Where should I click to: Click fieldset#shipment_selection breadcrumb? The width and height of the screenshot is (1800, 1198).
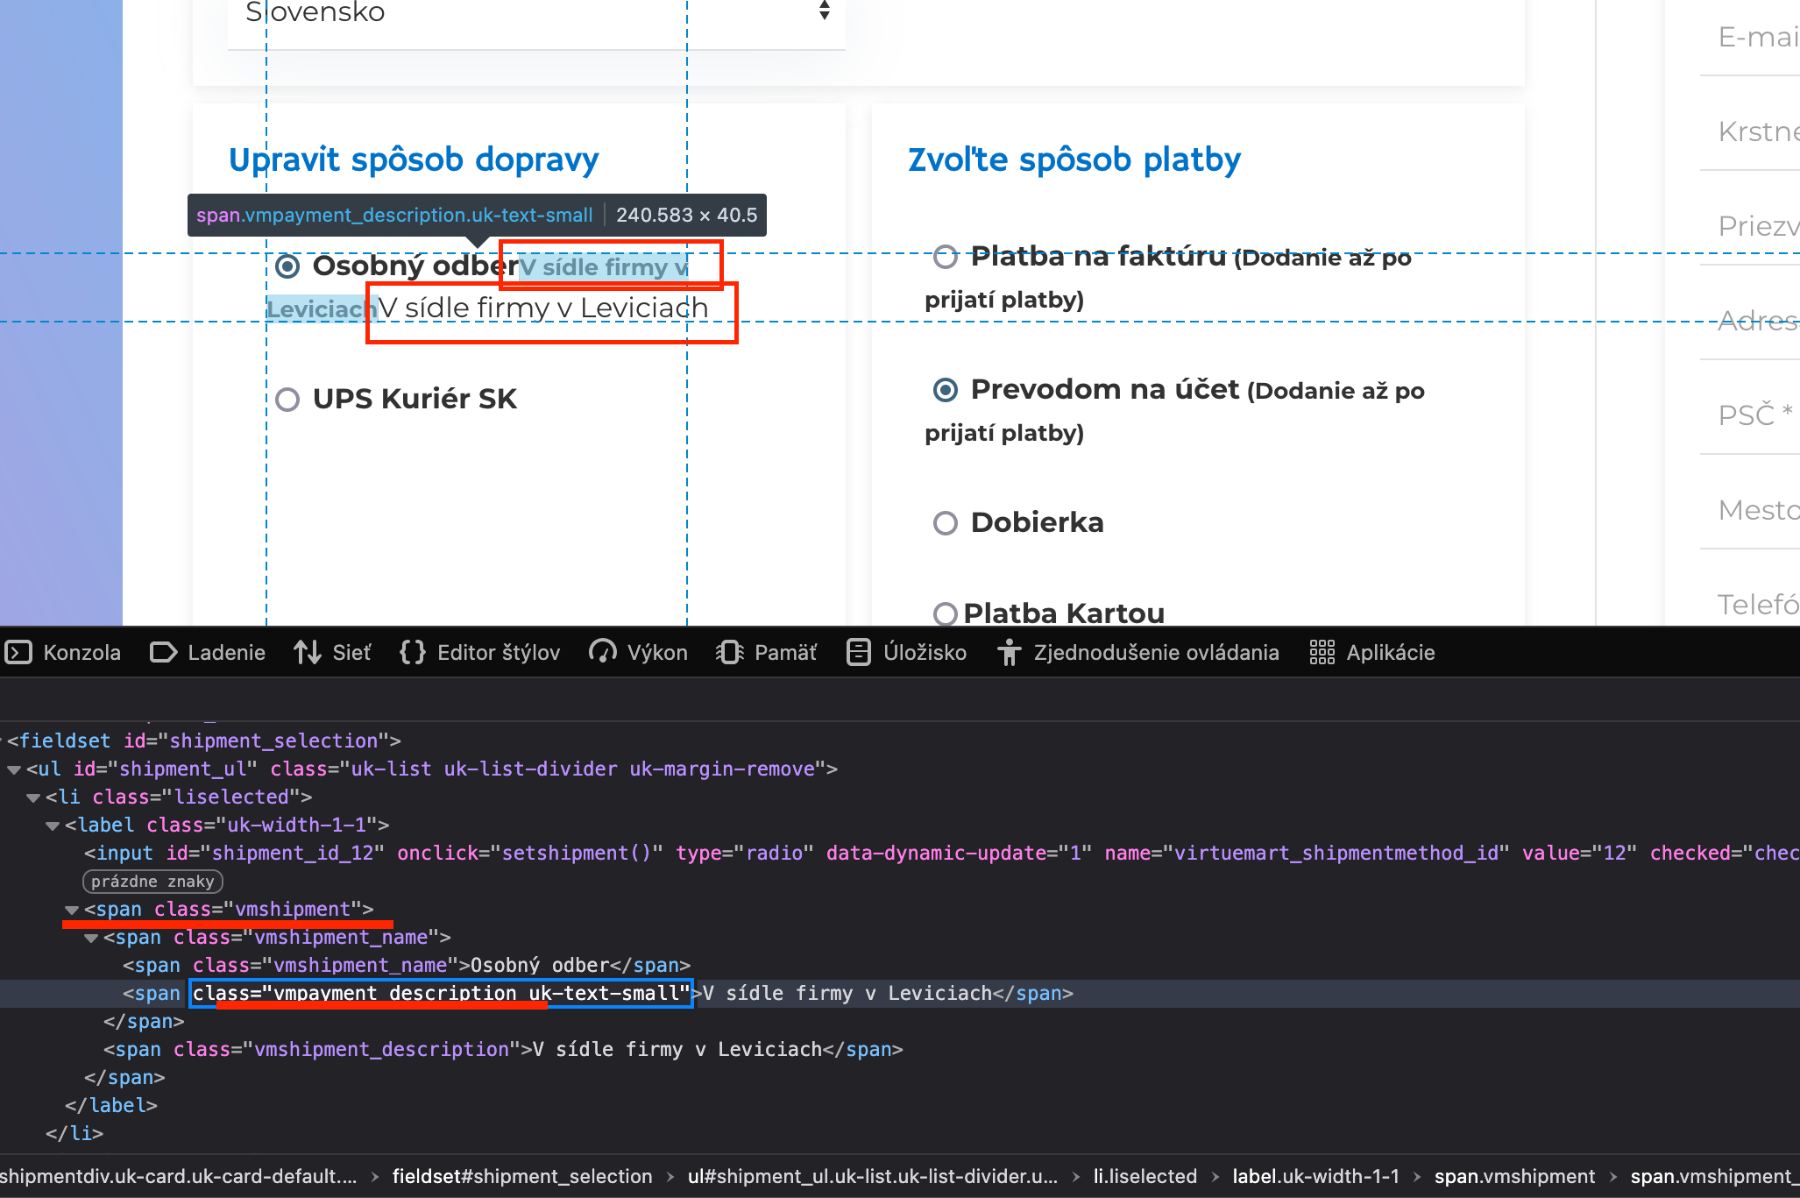[x=522, y=1177]
